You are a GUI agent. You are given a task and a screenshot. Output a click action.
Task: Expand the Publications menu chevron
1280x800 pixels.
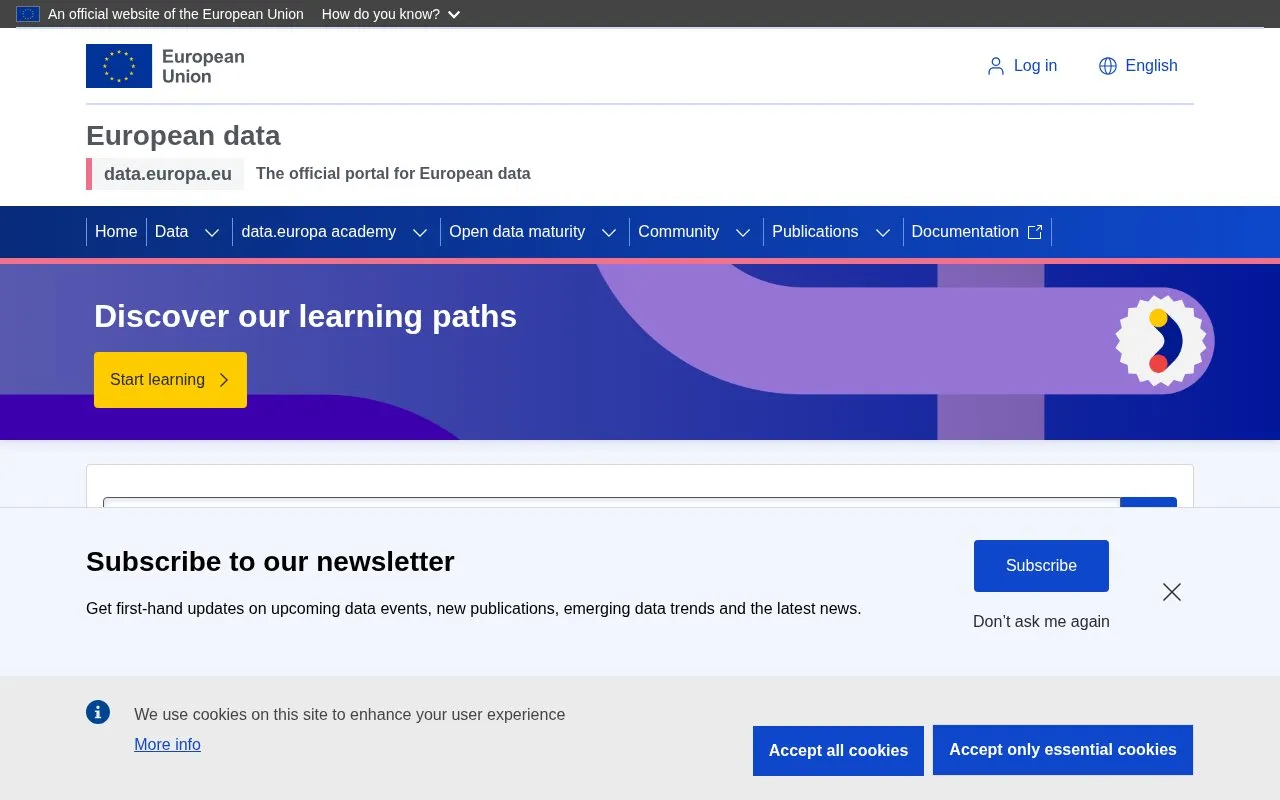(883, 232)
